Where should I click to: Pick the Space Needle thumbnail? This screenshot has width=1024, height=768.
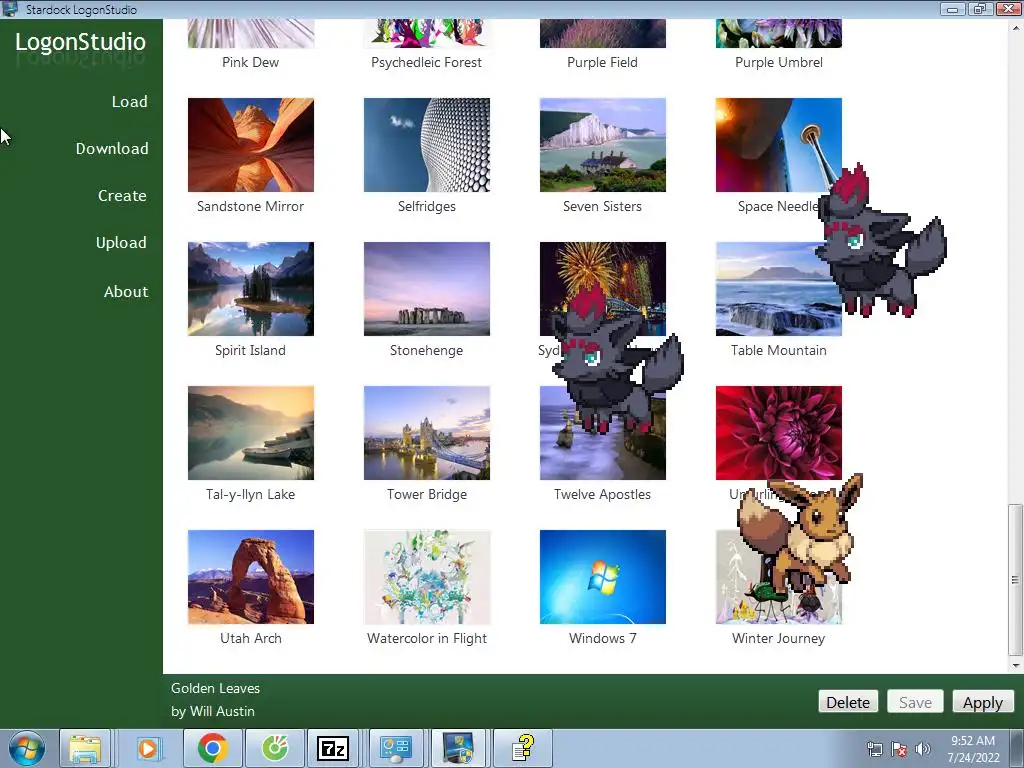(x=778, y=145)
